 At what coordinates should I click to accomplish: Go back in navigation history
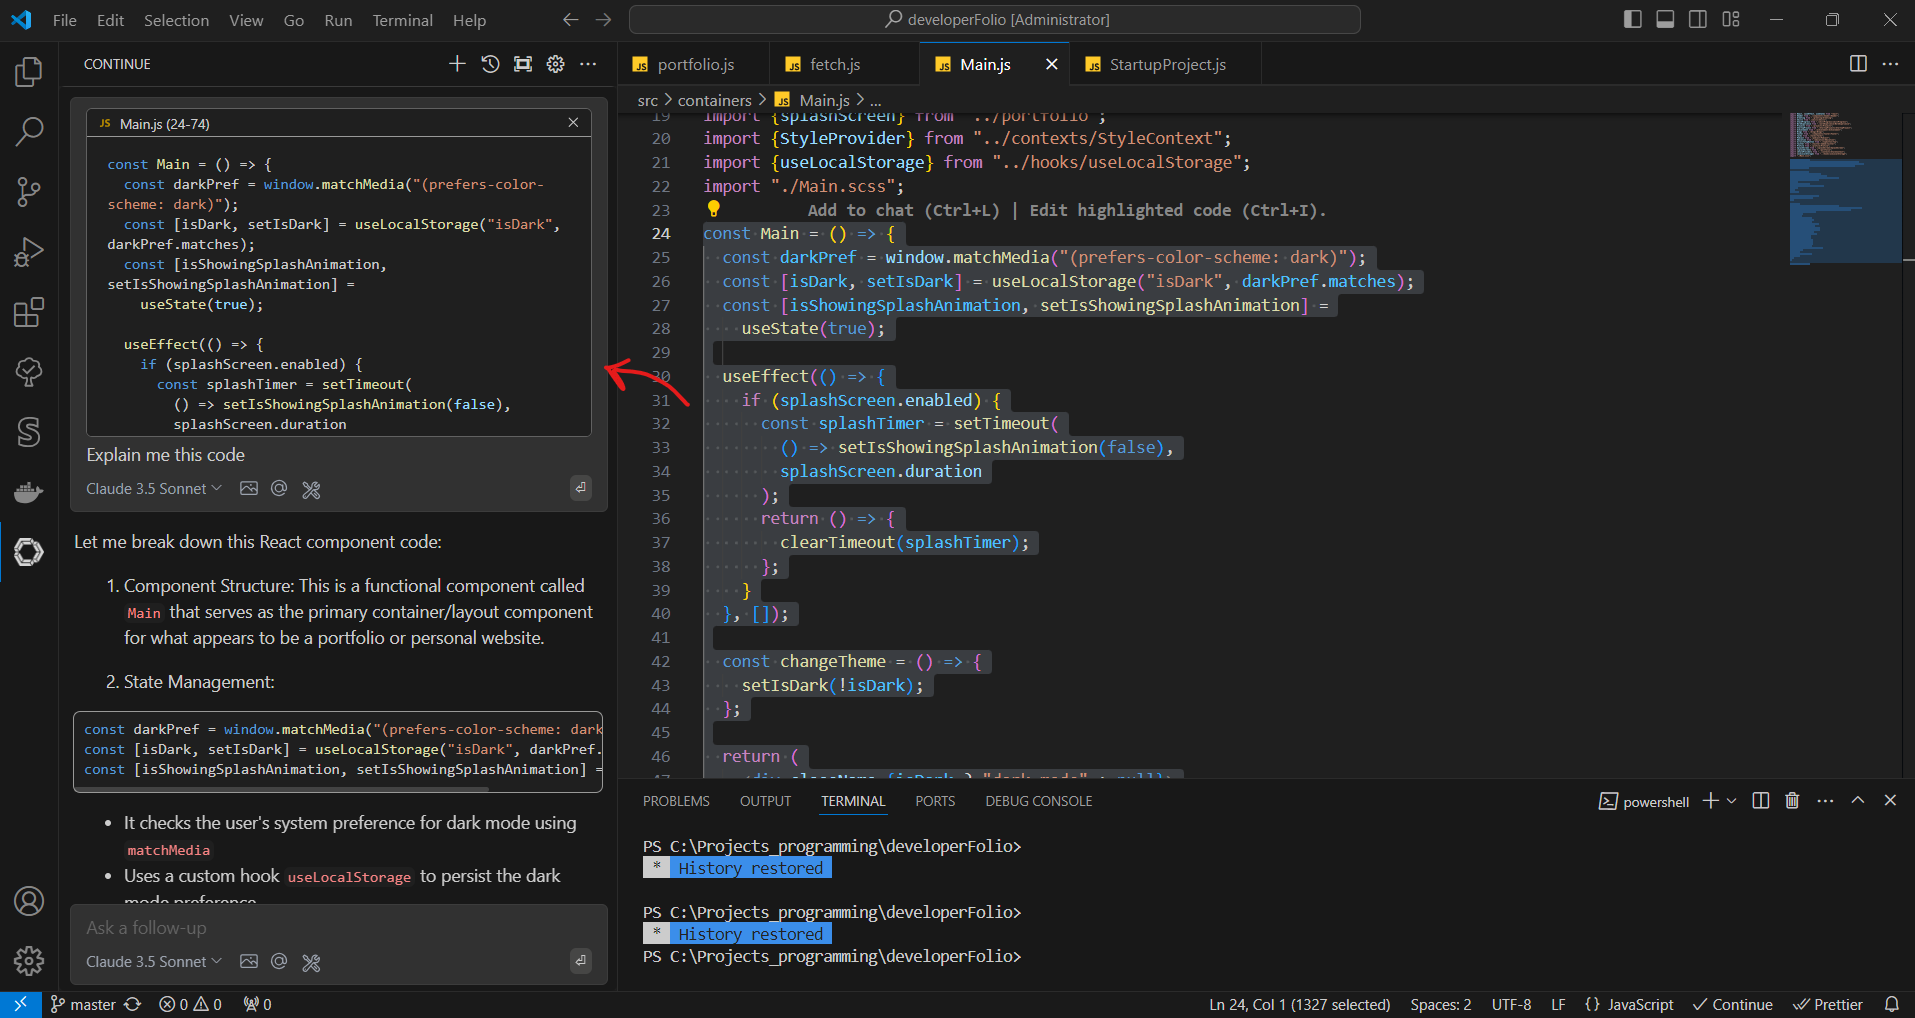click(x=570, y=19)
